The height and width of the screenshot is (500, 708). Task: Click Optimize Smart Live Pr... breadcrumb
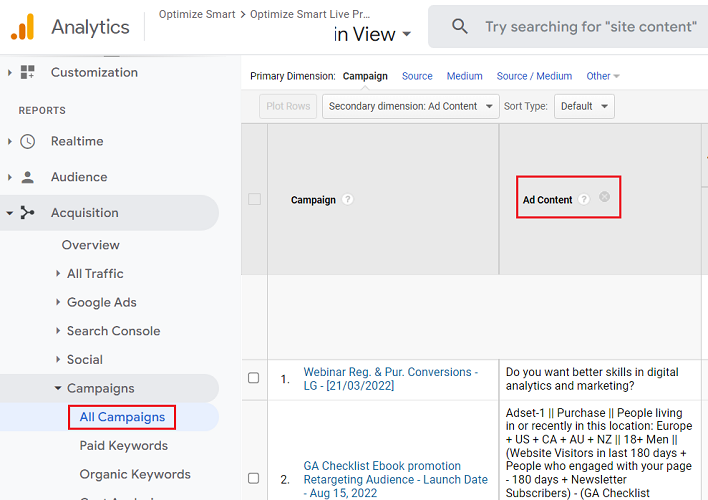[310, 14]
